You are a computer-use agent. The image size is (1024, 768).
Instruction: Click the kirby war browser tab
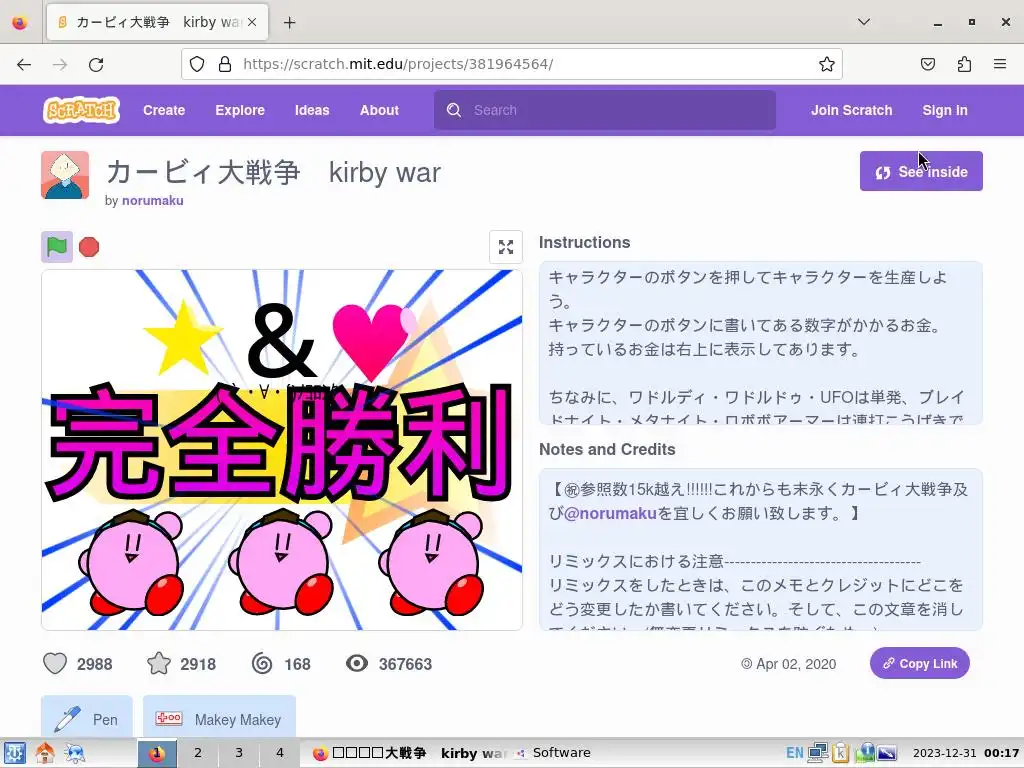coord(157,22)
